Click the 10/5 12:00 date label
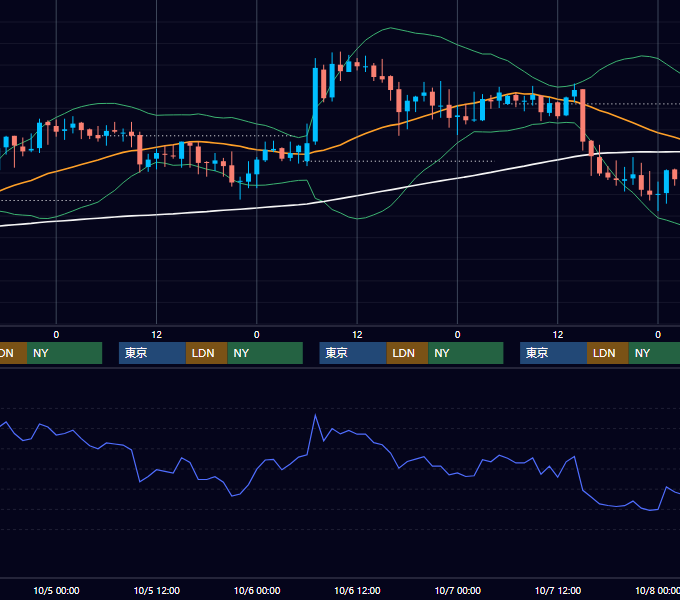The width and height of the screenshot is (680, 600). pyautogui.click(x=157, y=590)
